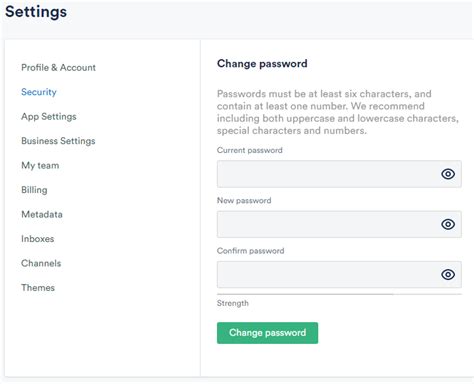This screenshot has width=474, height=384.
Task: Click the password Strength meter bar
Action: (339, 294)
